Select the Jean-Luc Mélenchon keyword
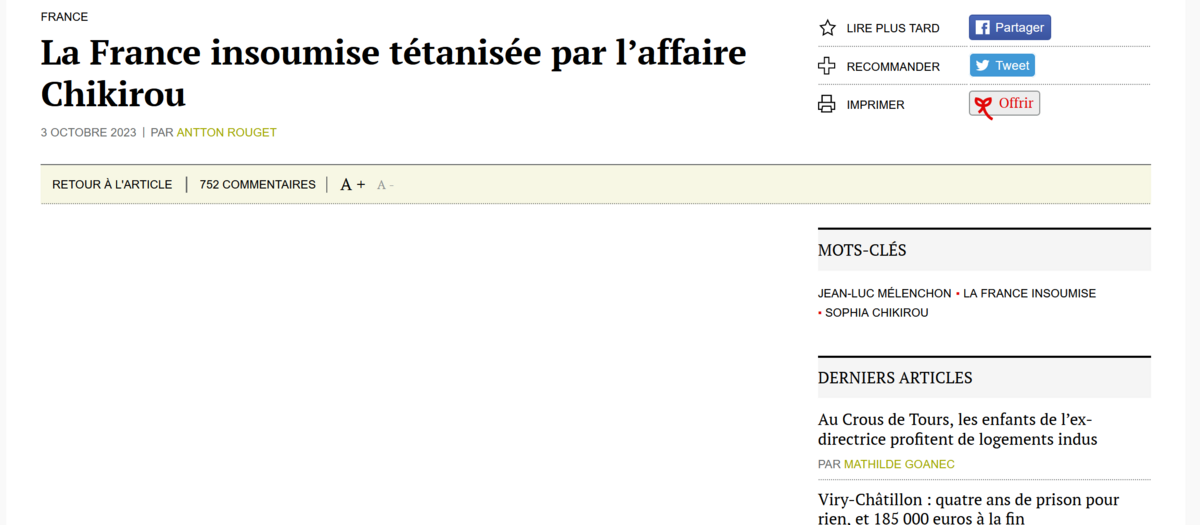Screen dimensions: 1200x525 (x=884, y=294)
